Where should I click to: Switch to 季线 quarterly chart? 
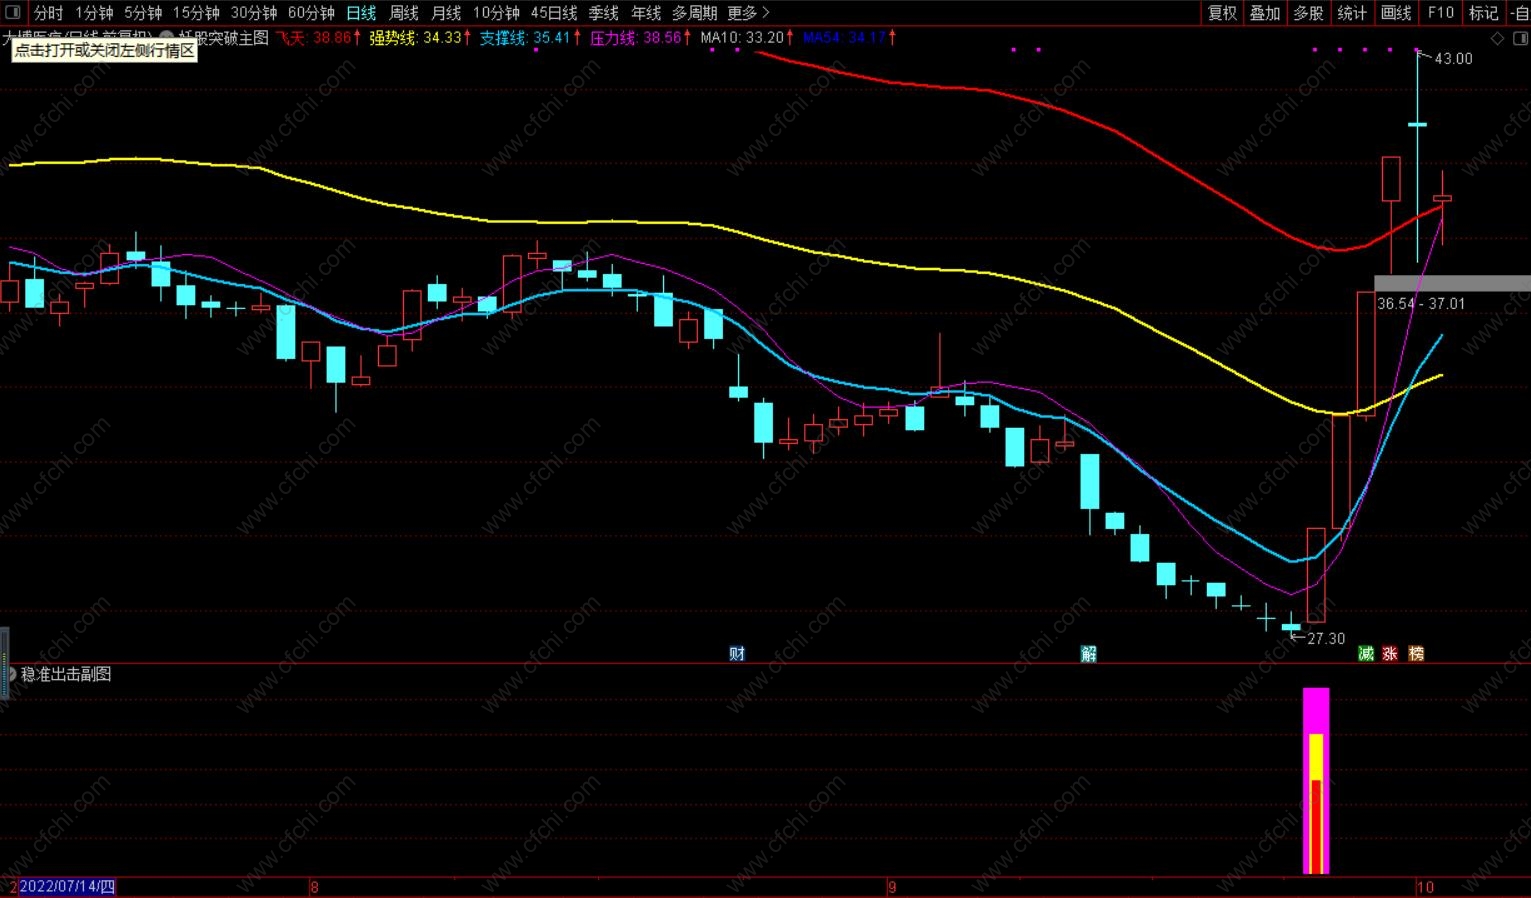604,13
